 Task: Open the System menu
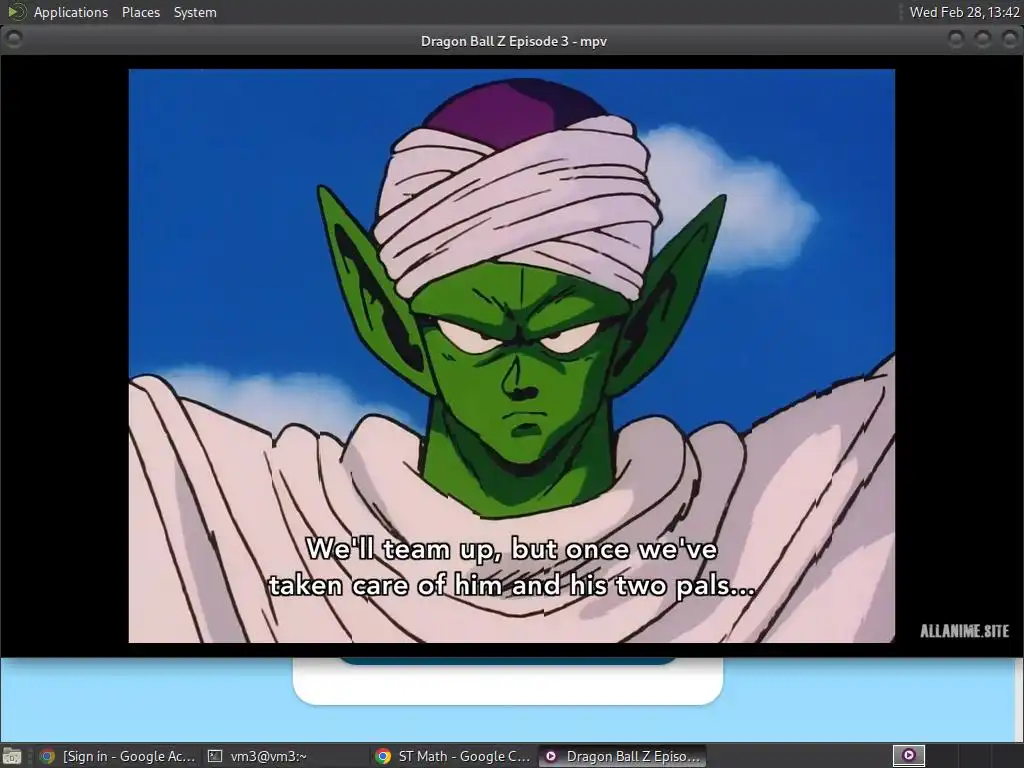coord(195,12)
